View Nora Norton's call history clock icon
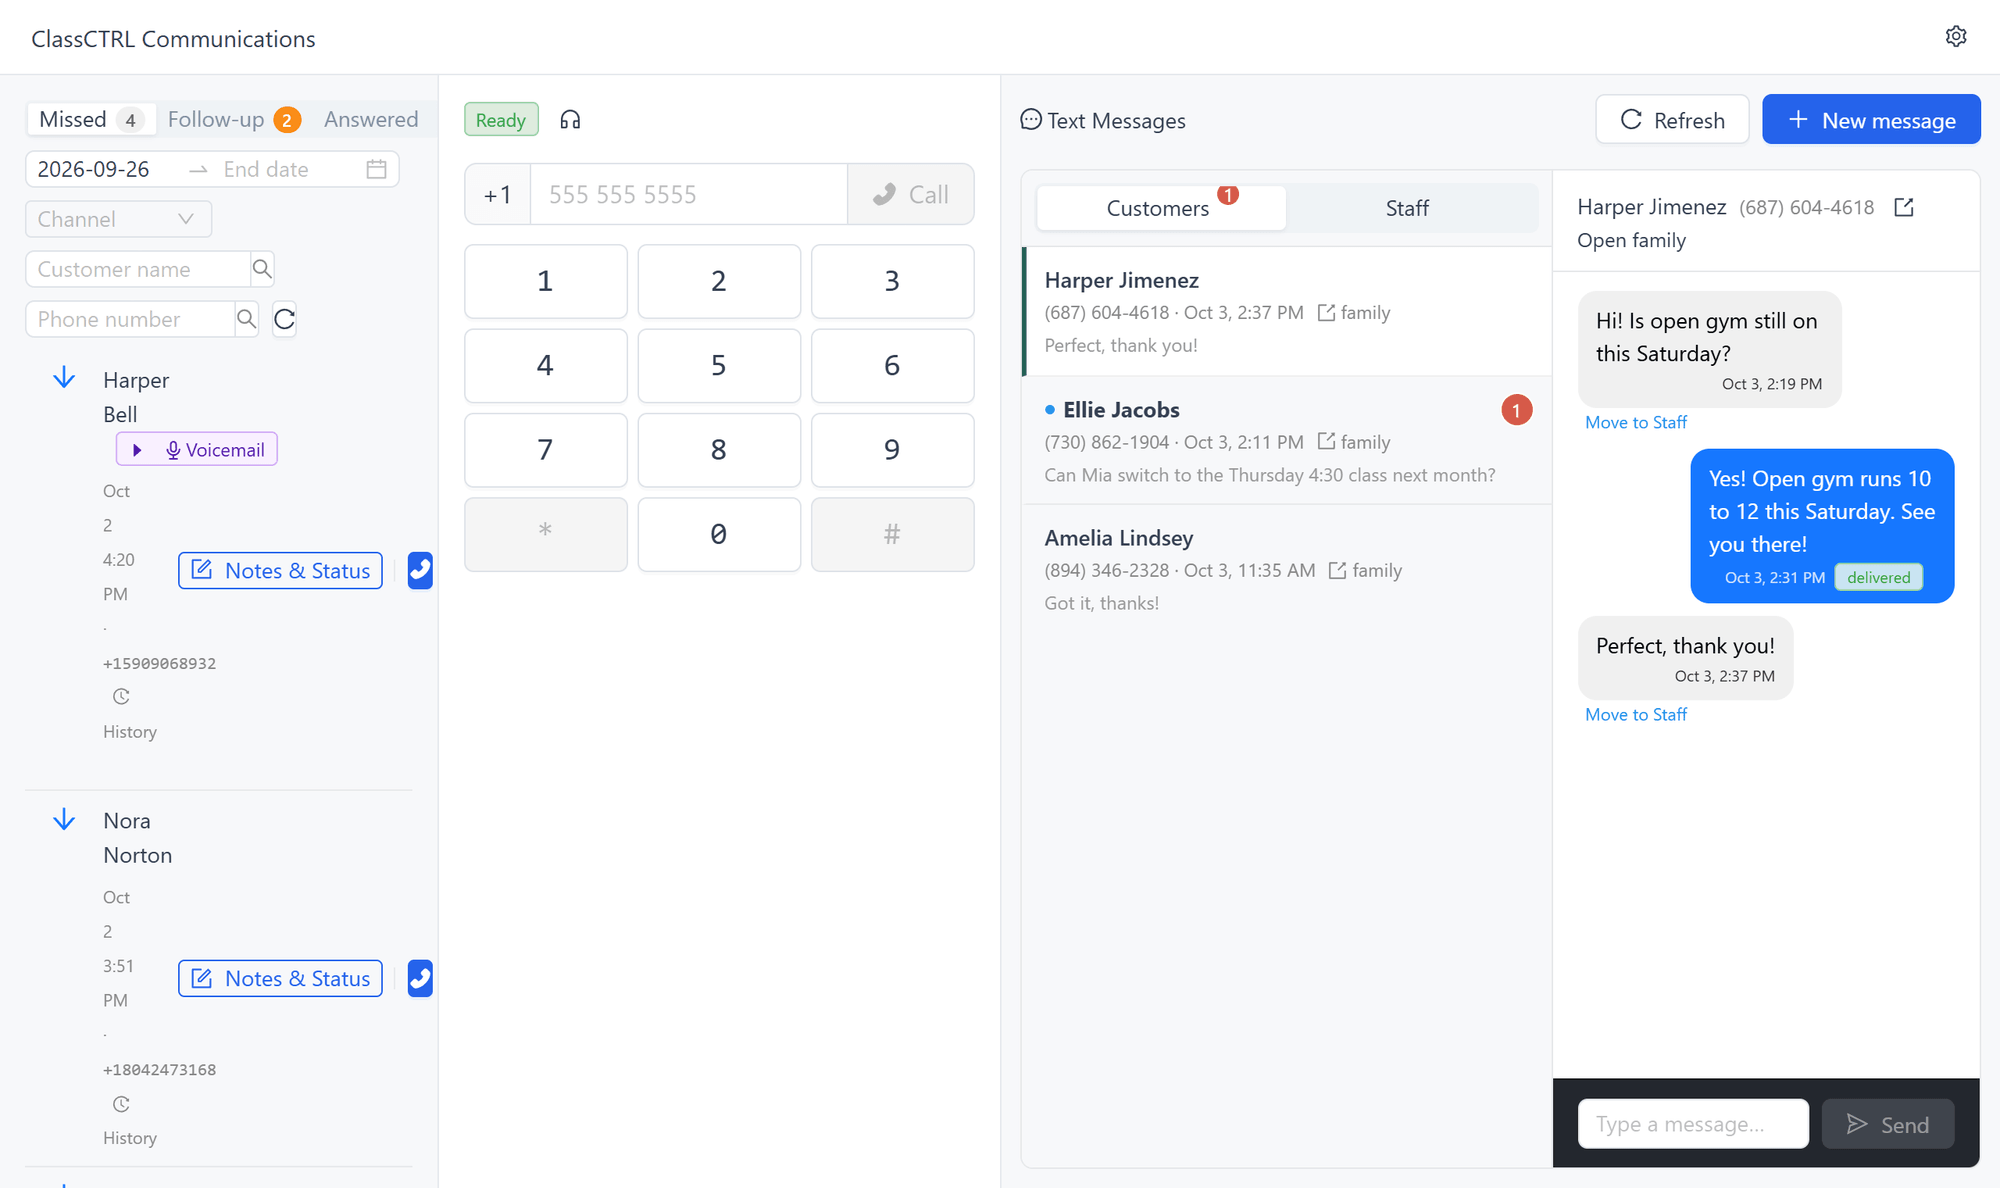The width and height of the screenshot is (2000, 1188). pos(121,1104)
